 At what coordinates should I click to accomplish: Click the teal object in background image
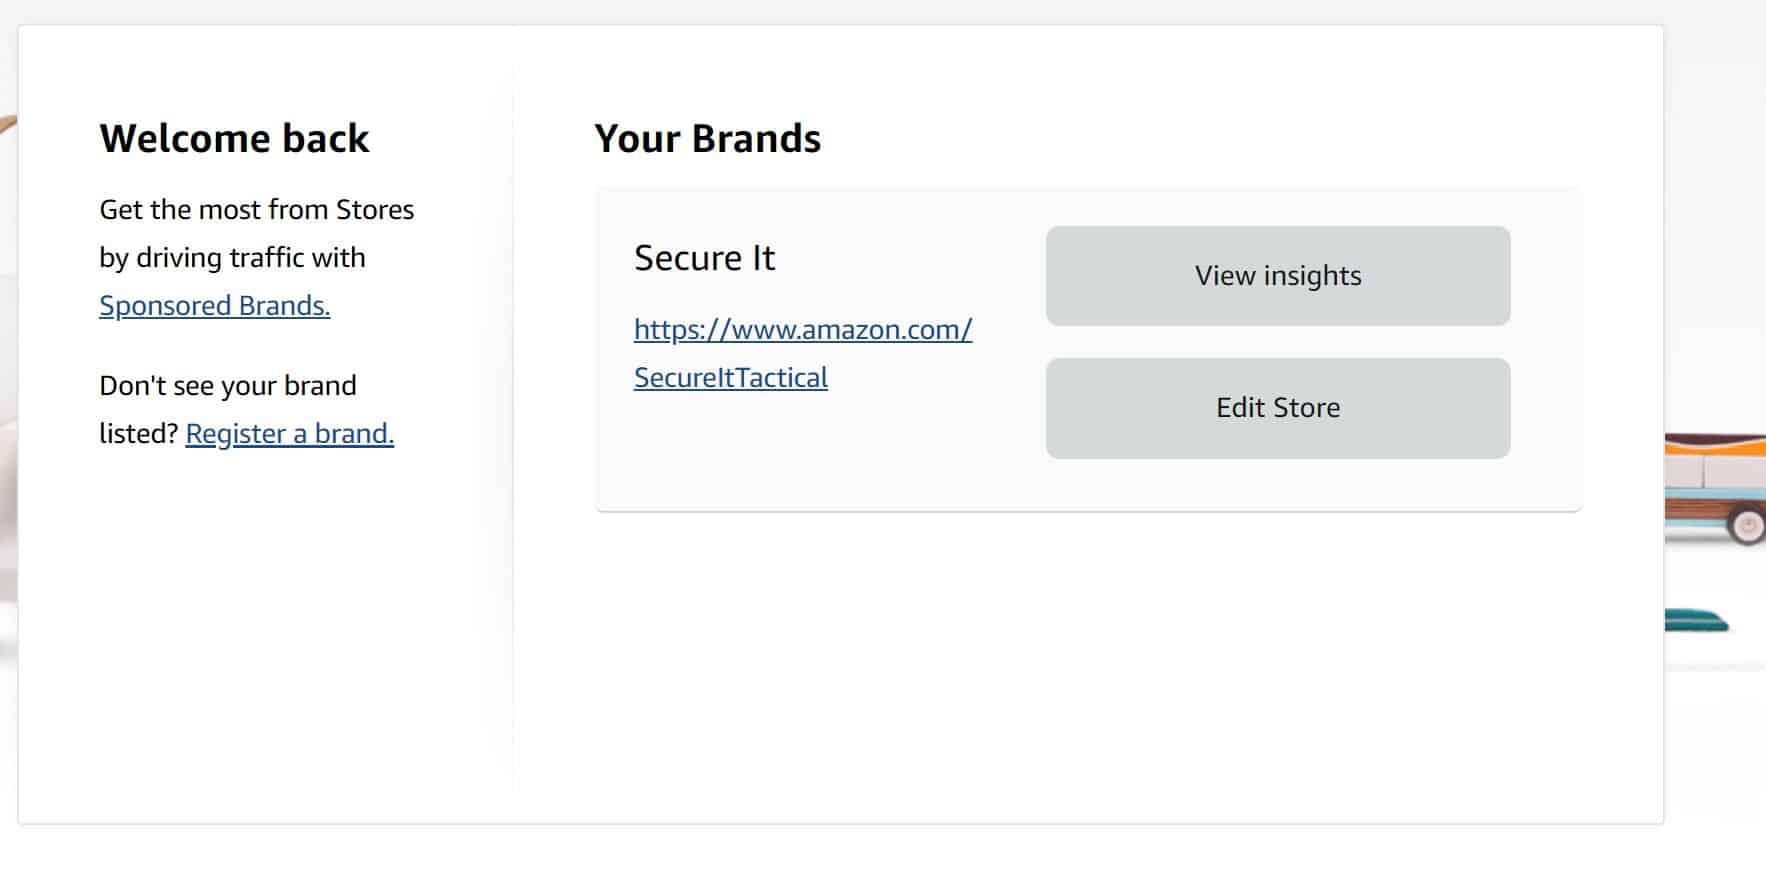click(x=1696, y=620)
